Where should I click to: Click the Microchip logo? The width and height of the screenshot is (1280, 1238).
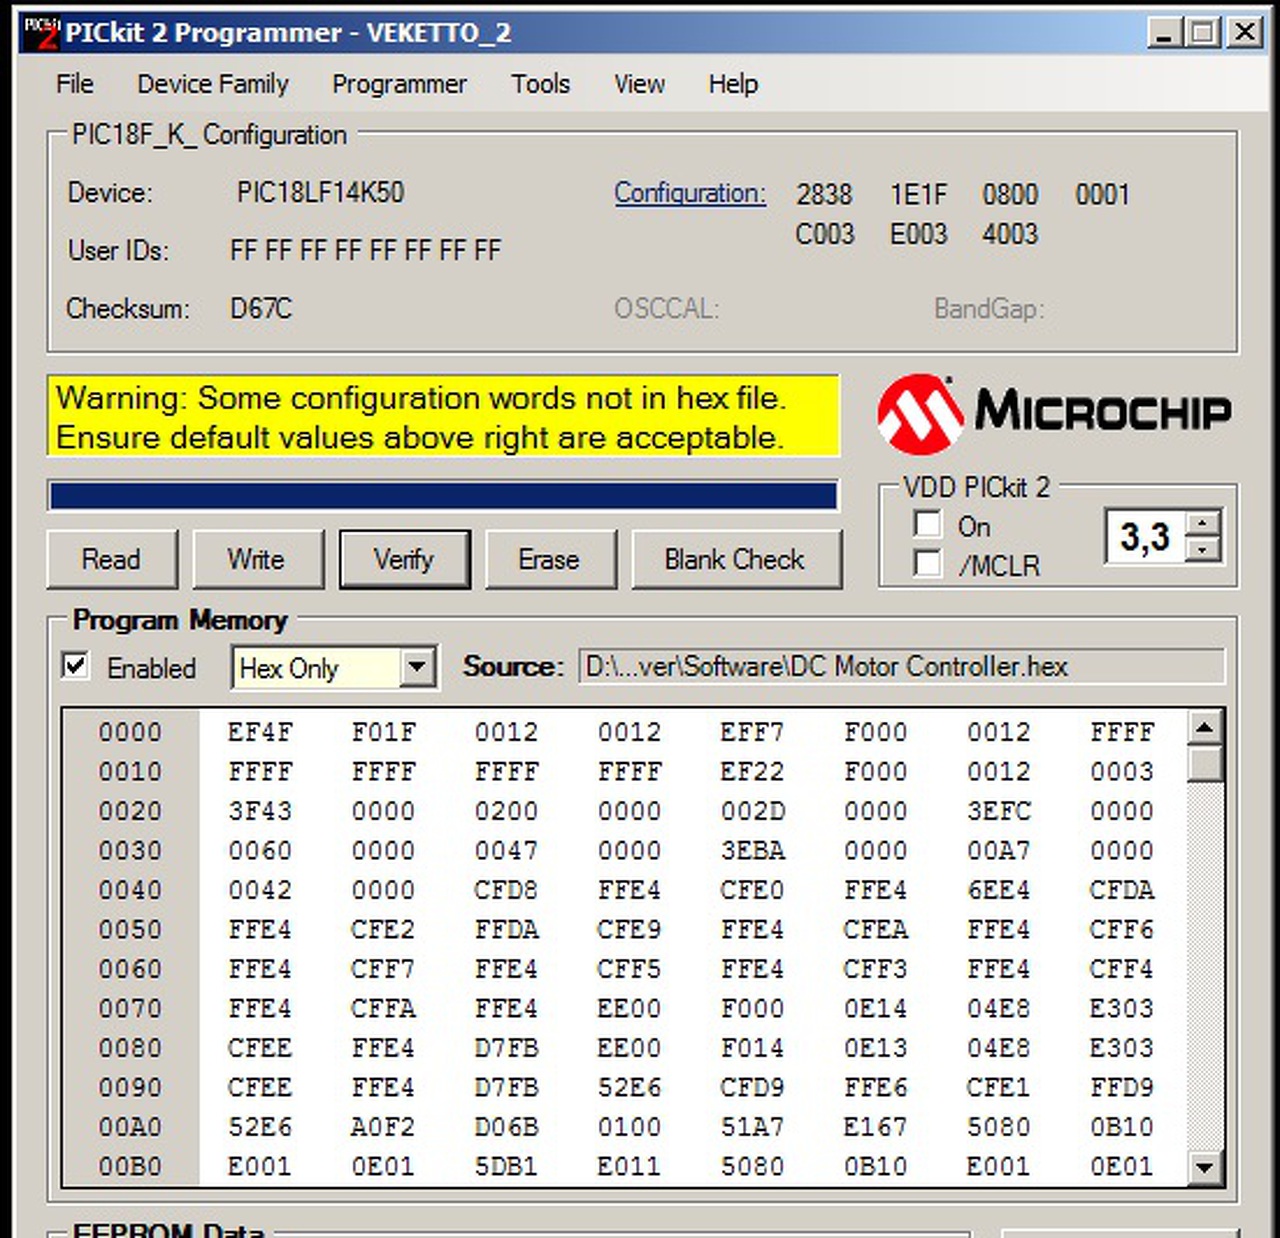point(1055,413)
